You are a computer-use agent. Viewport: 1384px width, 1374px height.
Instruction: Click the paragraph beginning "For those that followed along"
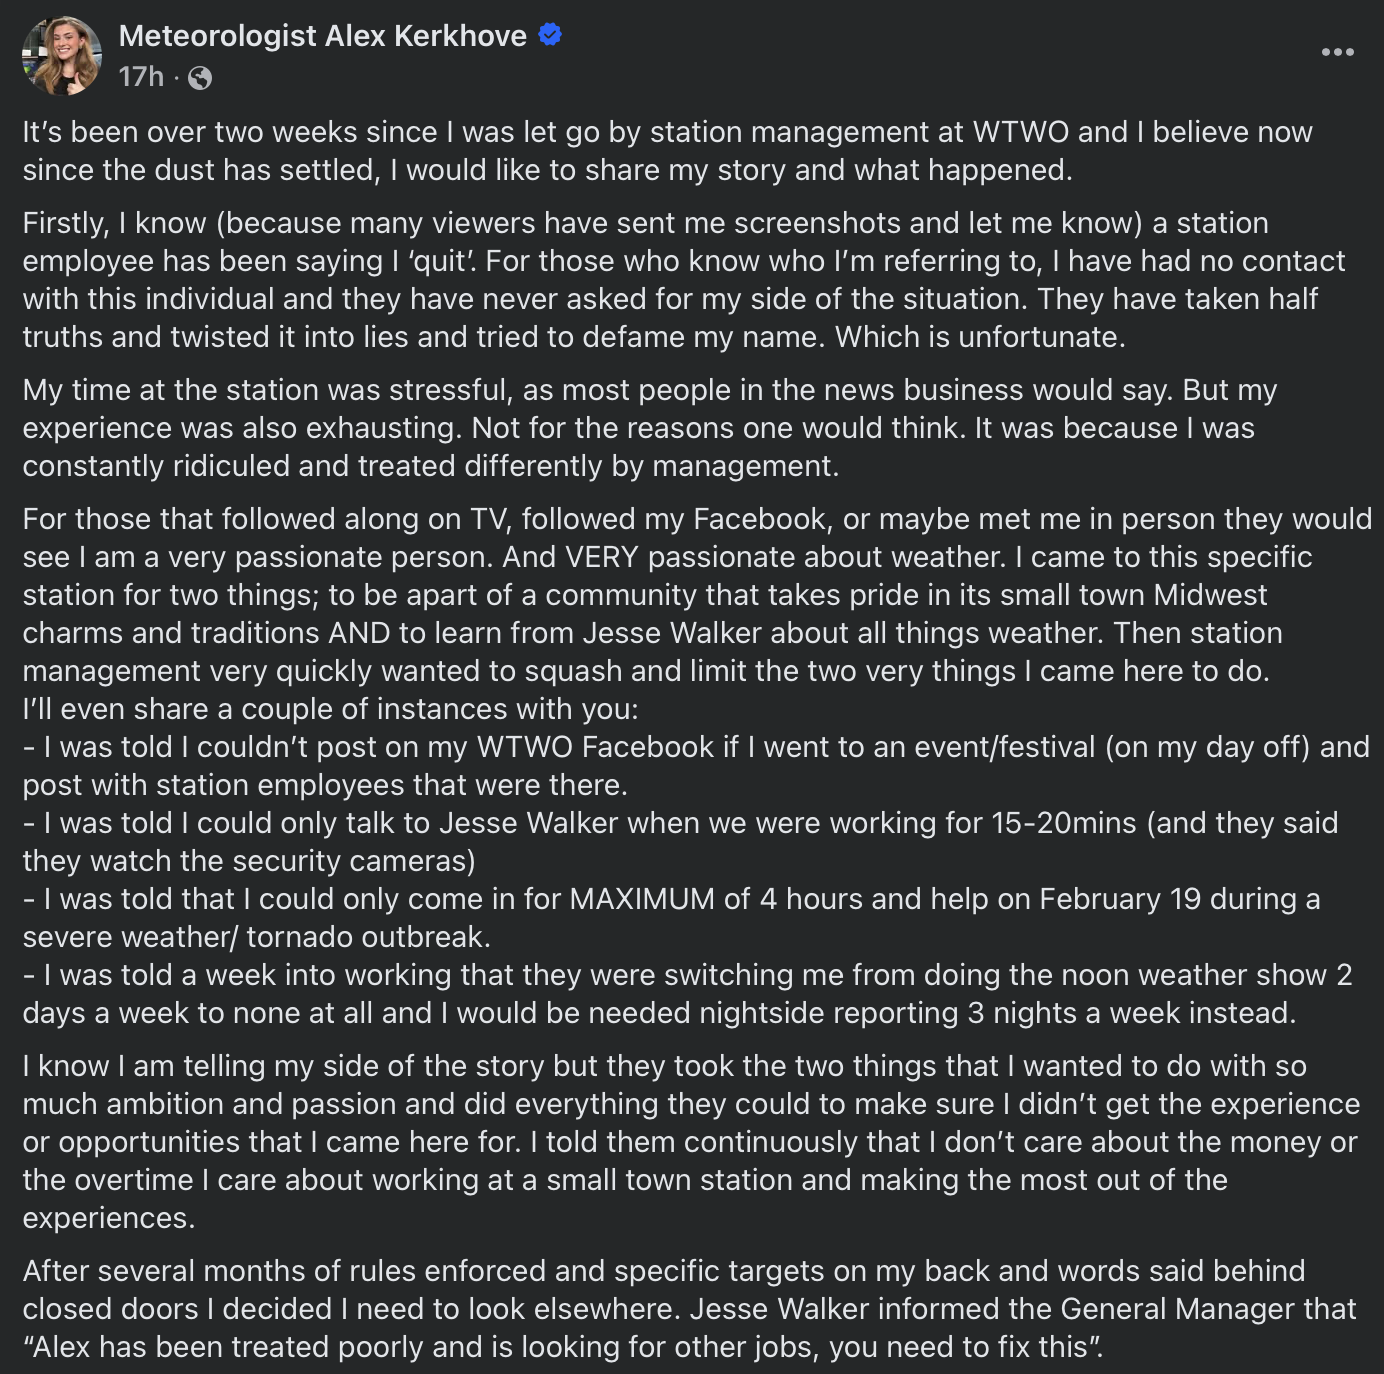(697, 595)
